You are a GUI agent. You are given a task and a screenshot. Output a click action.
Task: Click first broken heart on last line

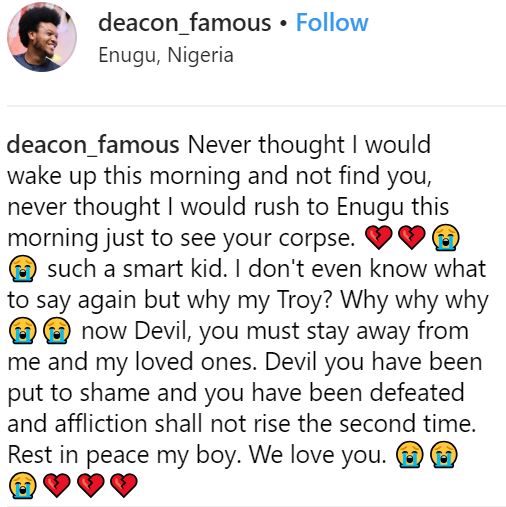(57, 485)
